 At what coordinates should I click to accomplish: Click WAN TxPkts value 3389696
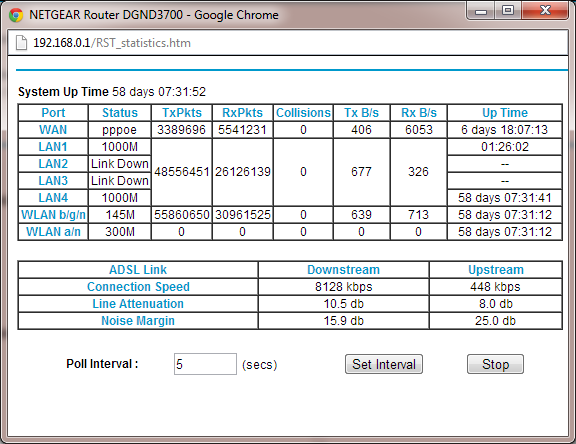(181, 130)
